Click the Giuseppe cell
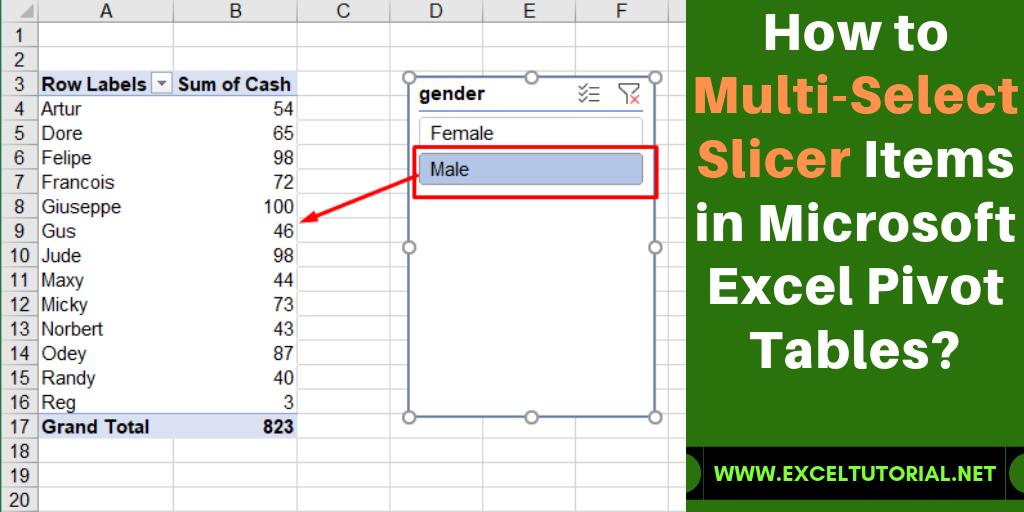The height and width of the screenshot is (512, 1024). (x=106, y=206)
